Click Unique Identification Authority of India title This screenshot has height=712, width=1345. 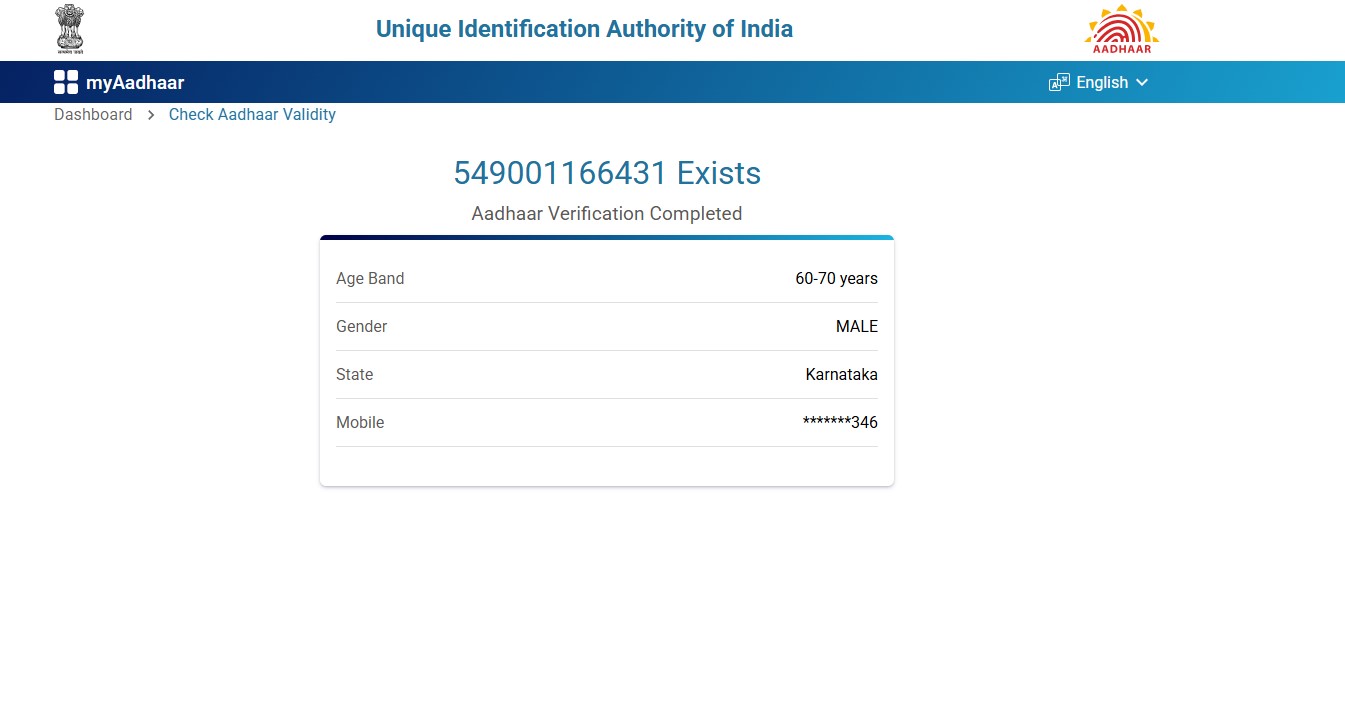(x=584, y=29)
